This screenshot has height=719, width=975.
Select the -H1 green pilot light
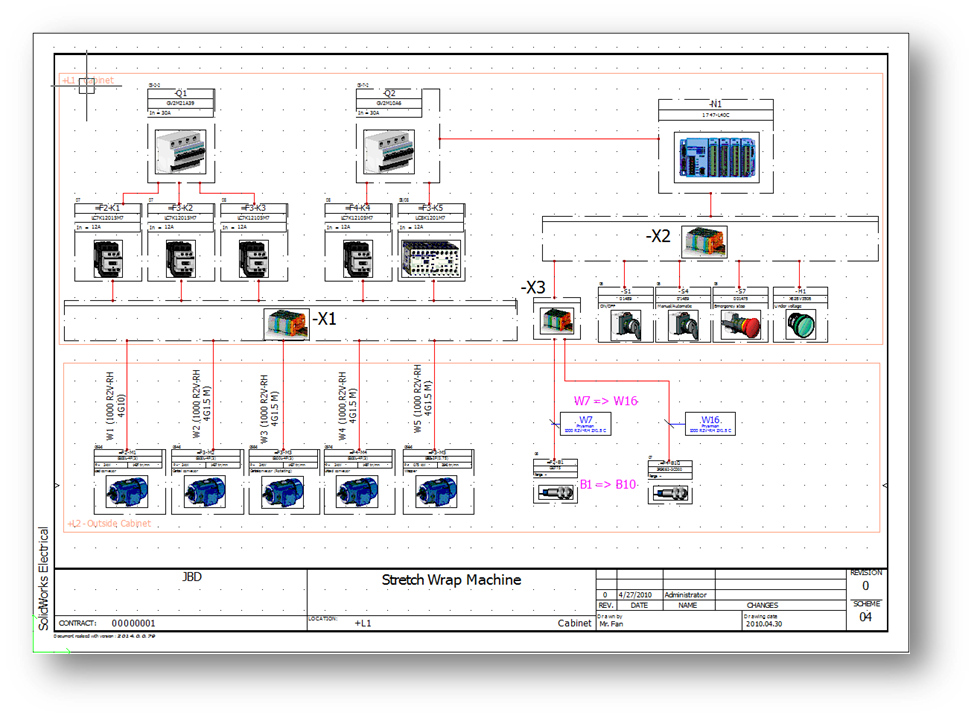click(x=800, y=325)
